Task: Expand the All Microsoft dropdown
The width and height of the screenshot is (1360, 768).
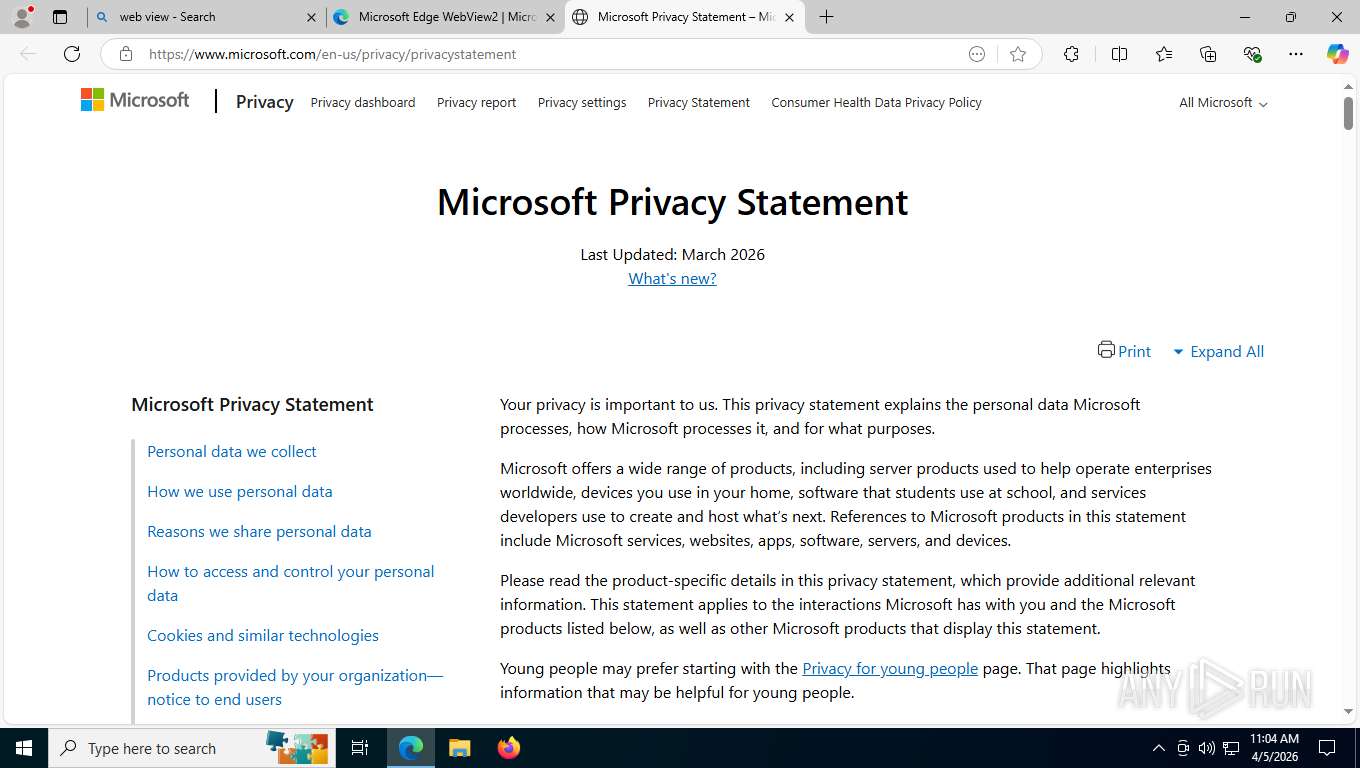Action: pos(1223,103)
